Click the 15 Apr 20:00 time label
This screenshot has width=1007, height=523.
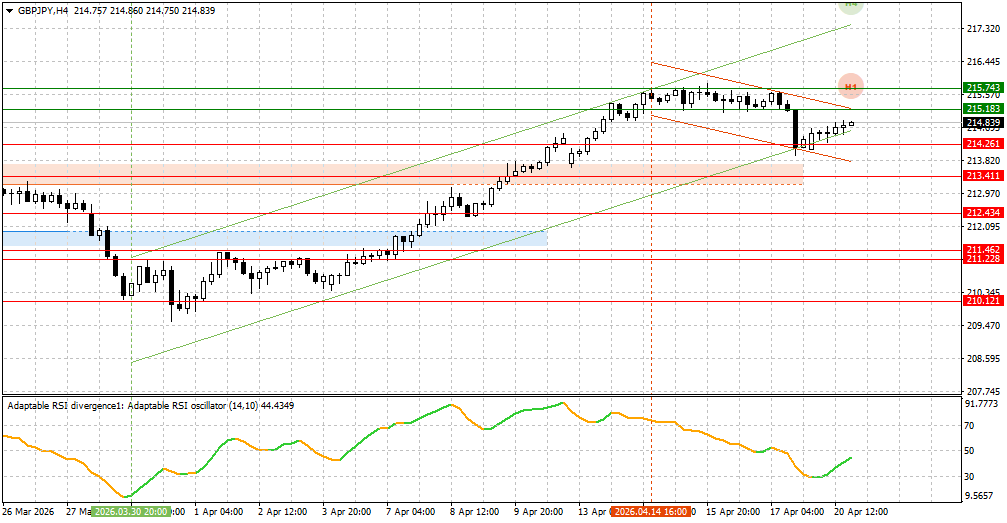(733, 512)
